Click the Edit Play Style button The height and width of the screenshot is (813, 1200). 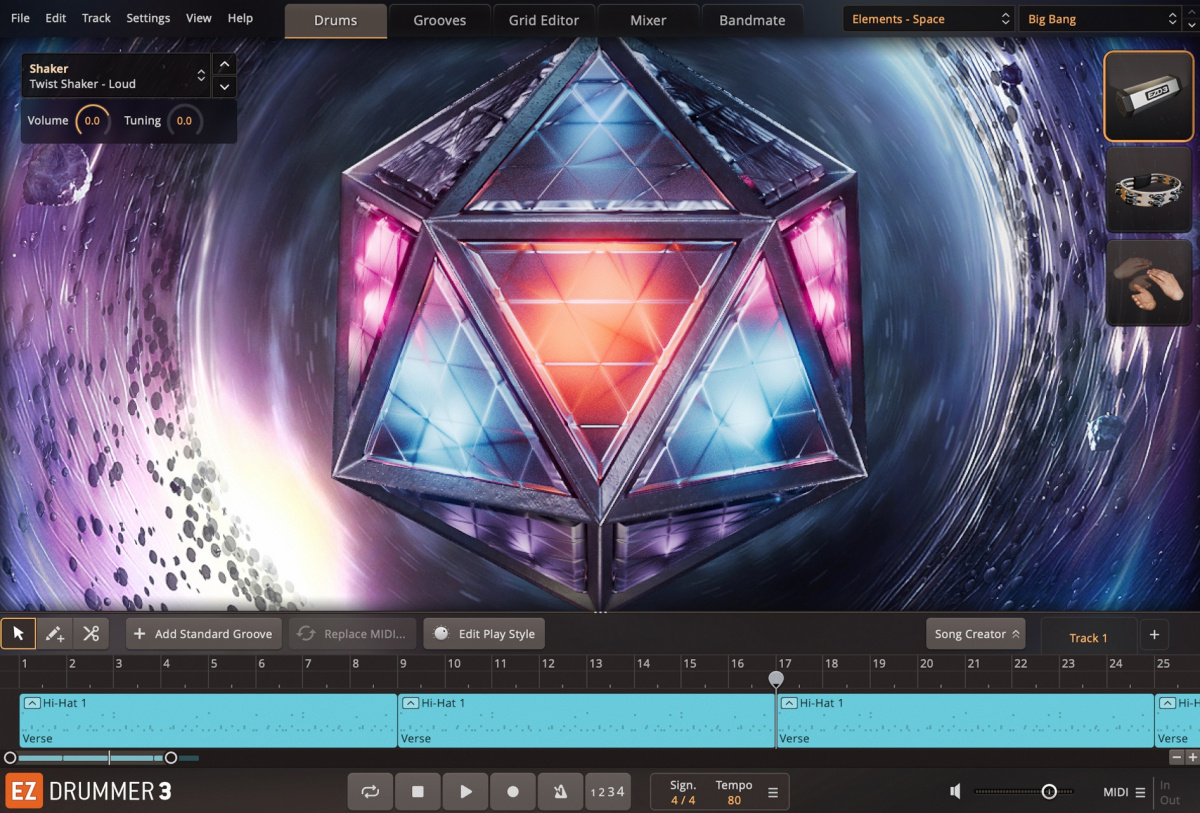(484, 633)
